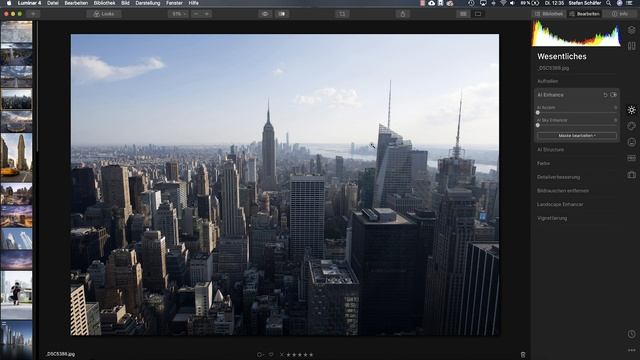This screenshot has height=360, width=640.
Task: Expand the Bildrauschen entfernen tool
Action: (x=562, y=191)
